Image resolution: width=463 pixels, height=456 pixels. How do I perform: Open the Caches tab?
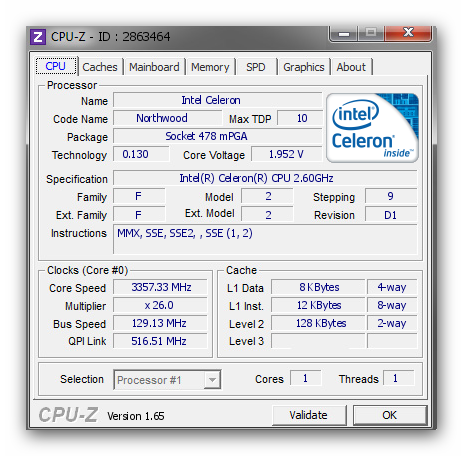pos(100,67)
